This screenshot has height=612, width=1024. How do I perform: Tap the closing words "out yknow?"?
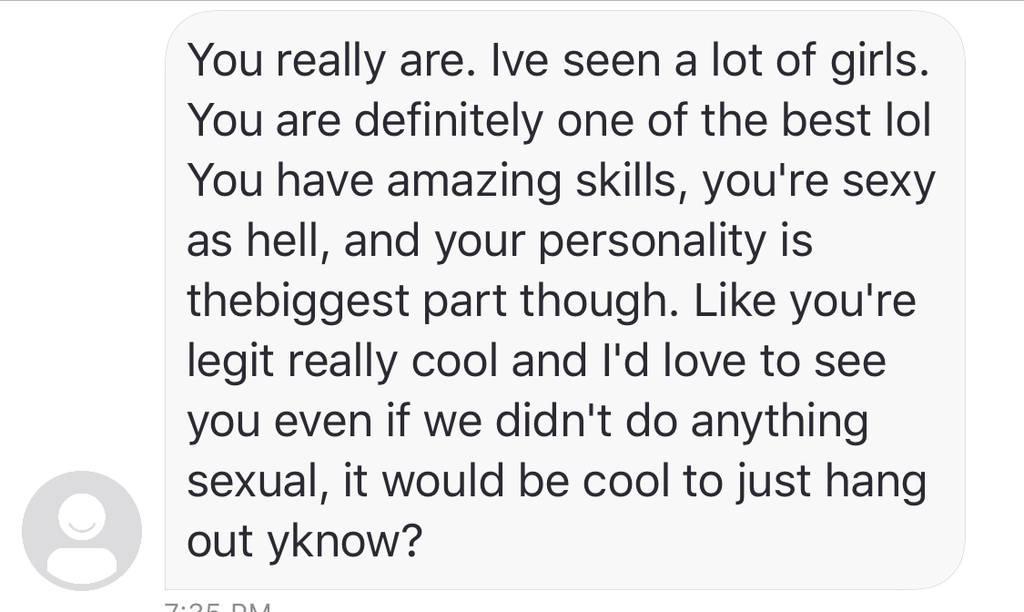[304, 543]
